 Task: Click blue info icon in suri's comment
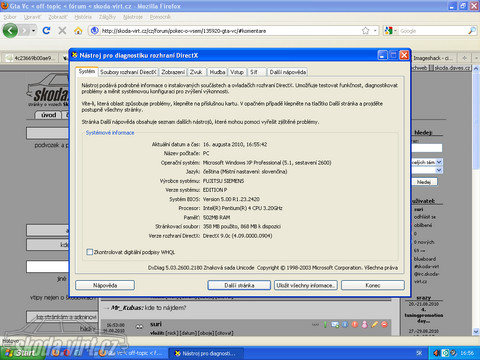(x=345, y=324)
